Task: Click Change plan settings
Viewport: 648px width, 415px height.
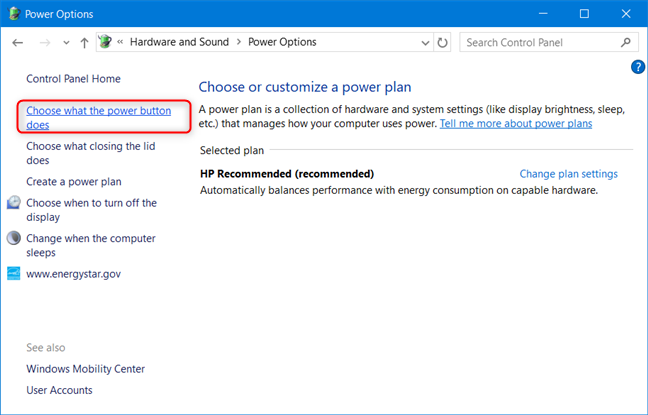Action: pos(568,174)
